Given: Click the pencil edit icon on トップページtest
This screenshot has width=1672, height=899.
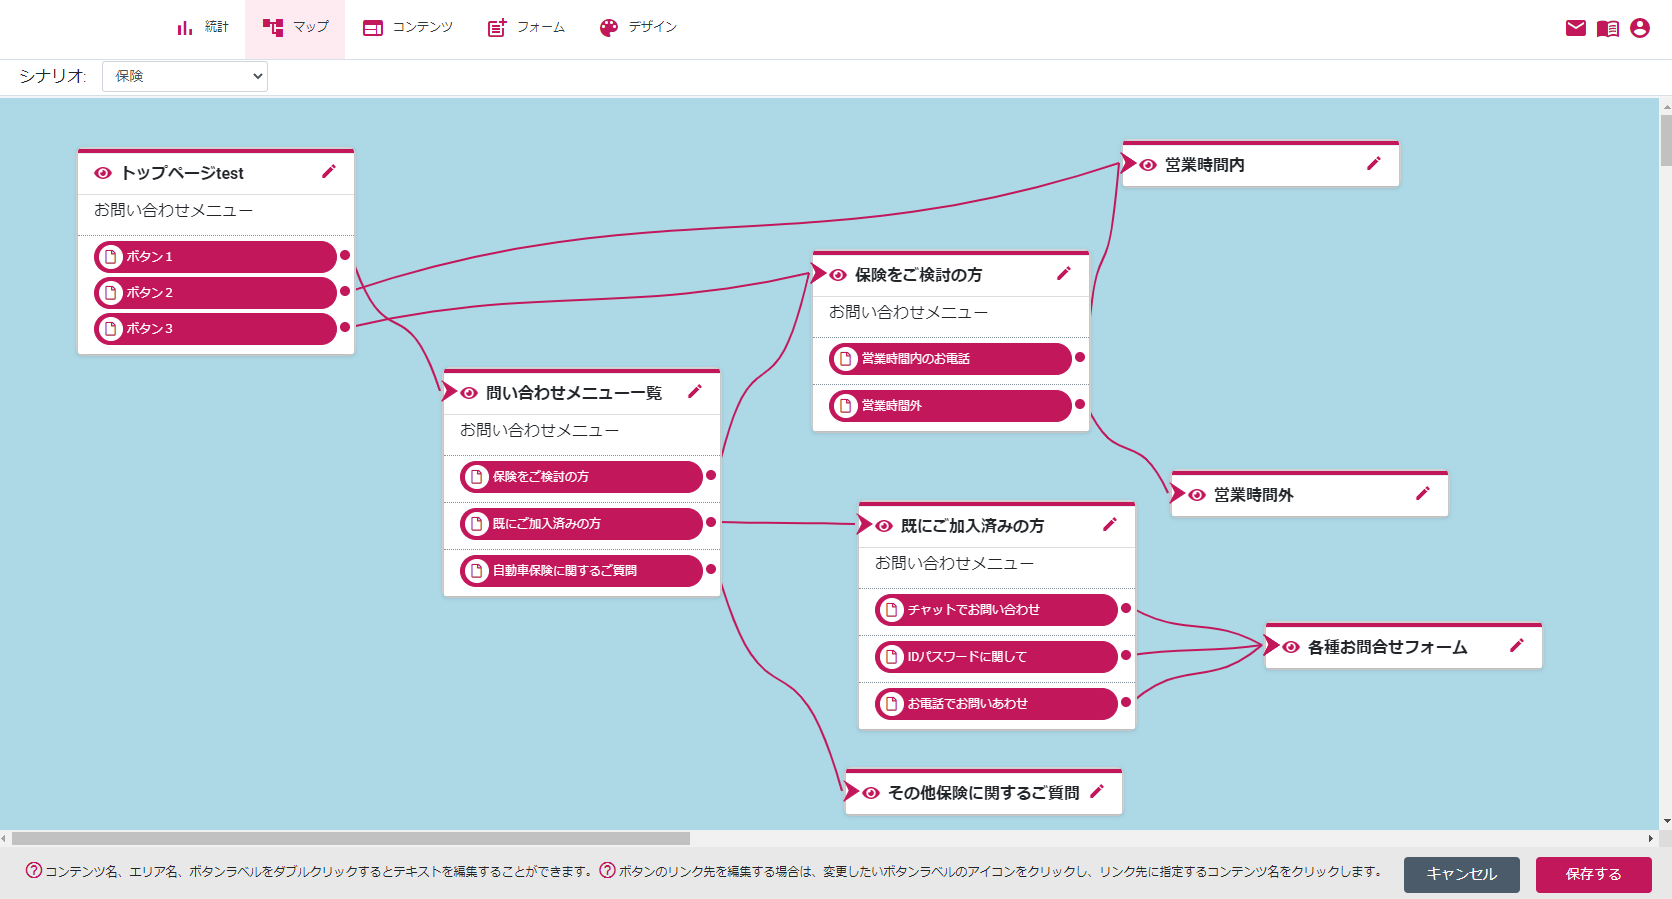Looking at the screenshot, I should click(x=328, y=172).
